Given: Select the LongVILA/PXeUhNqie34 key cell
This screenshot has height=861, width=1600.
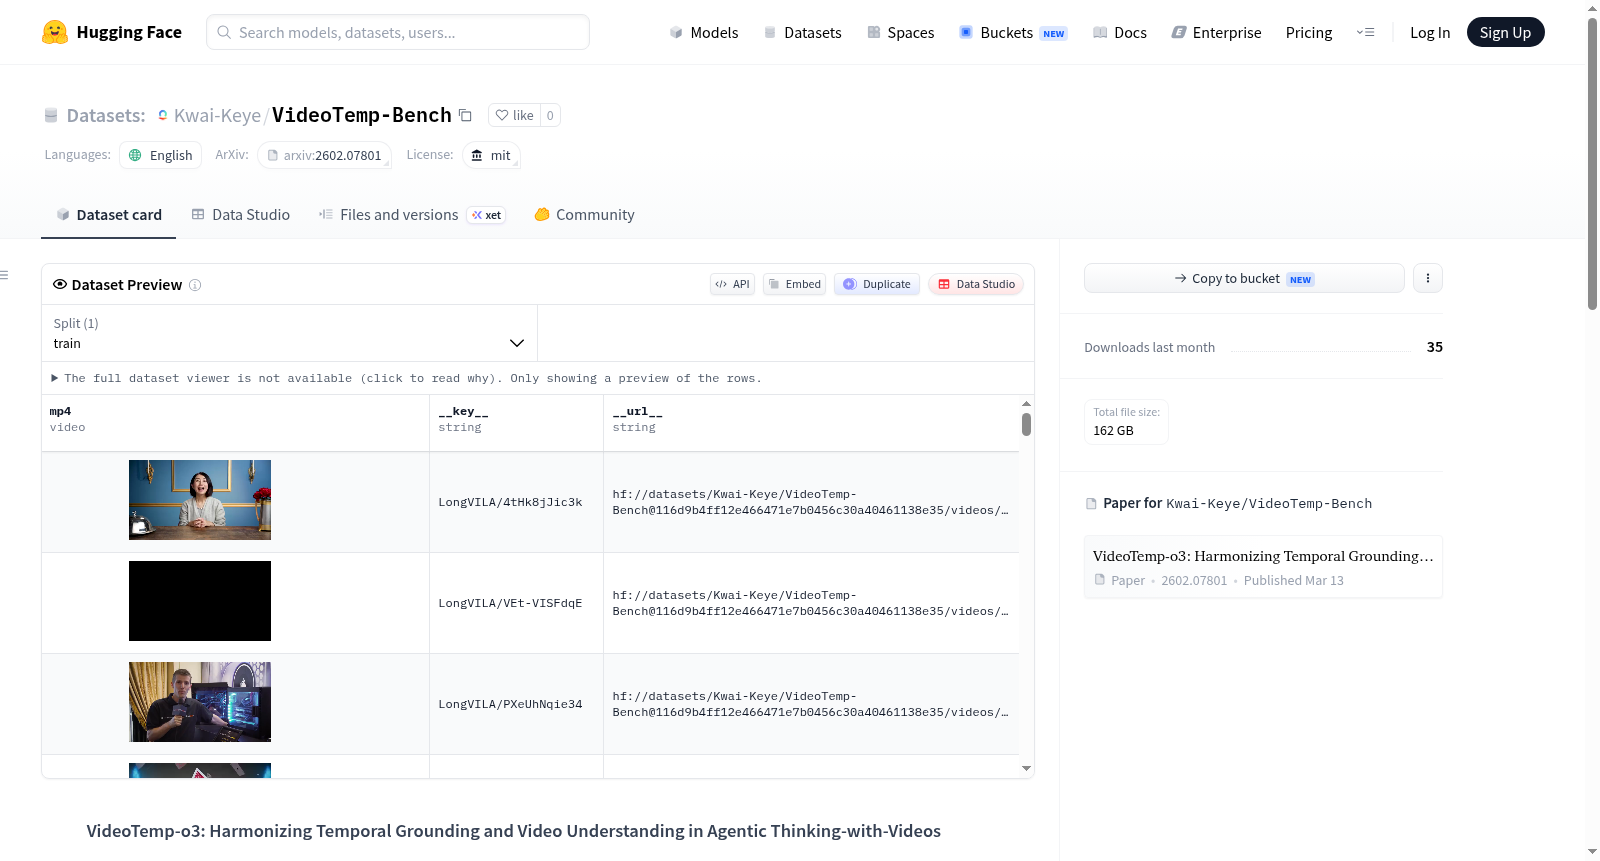Looking at the screenshot, I should point(517,704).
